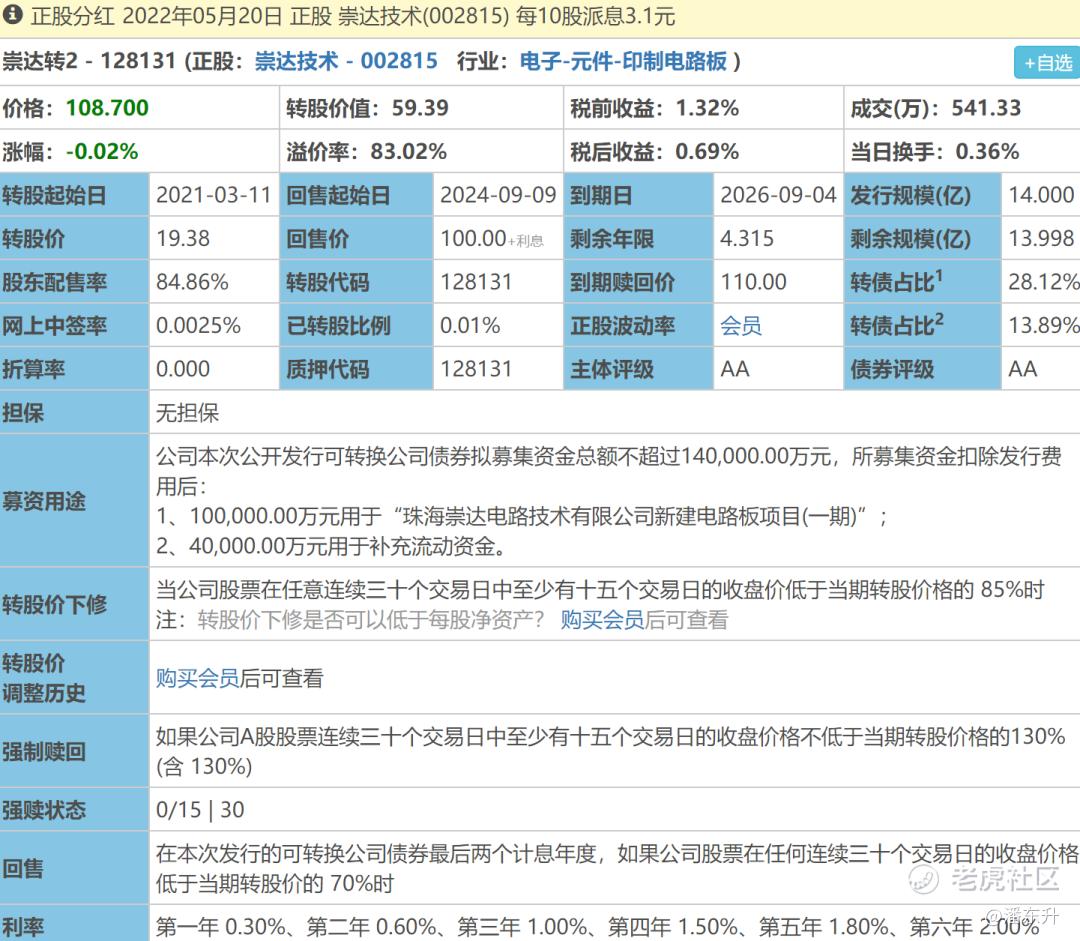Click the 正股波动率 label cell
Viewport: 1080px width, 941px height.
(x=638, y=325)
